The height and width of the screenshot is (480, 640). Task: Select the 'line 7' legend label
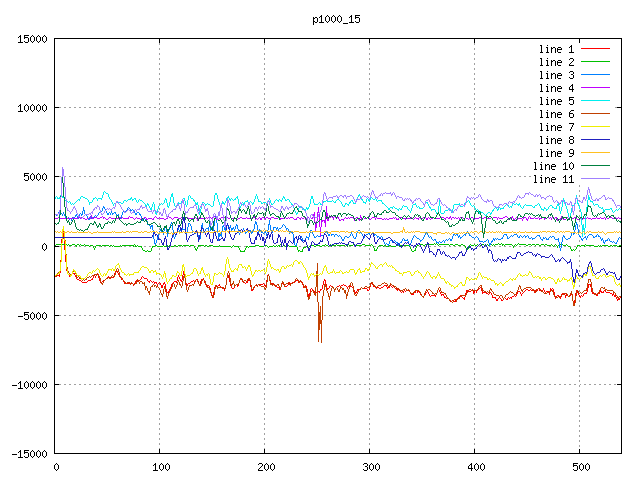click(557, 127)
